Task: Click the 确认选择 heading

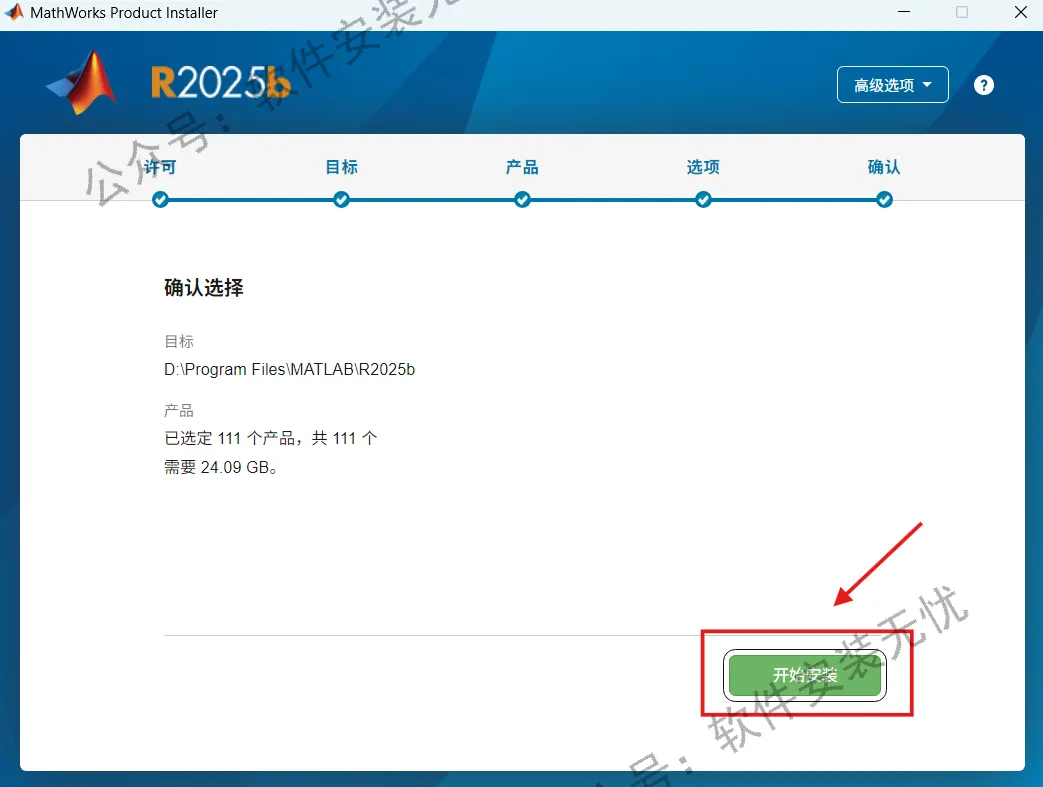Action: (204, 287)
